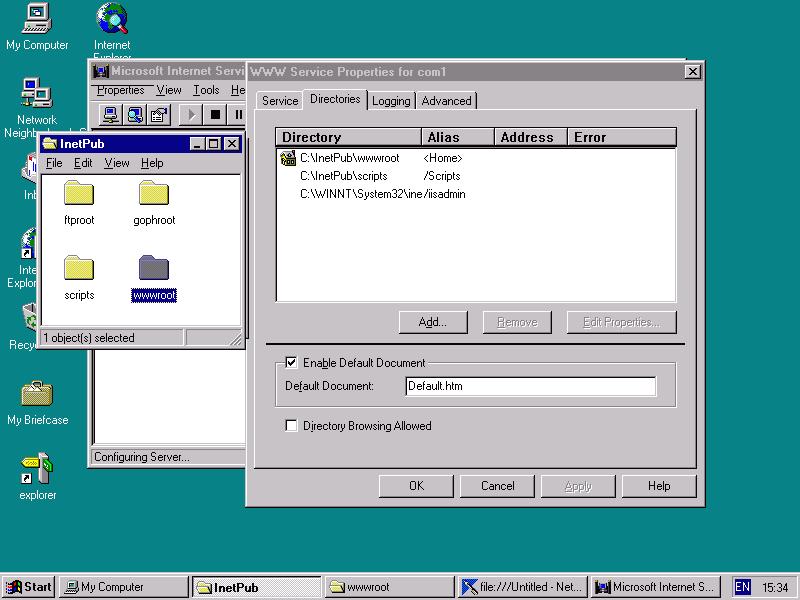Switch to the Advanced tab
The width and height of the screenshot is (800, 600).
(446, 101)
